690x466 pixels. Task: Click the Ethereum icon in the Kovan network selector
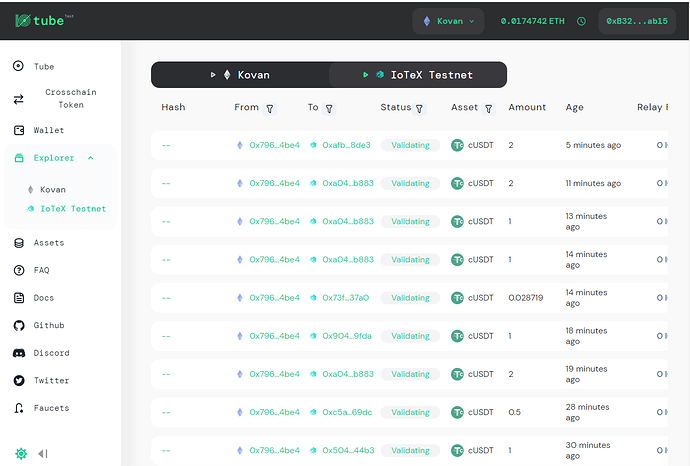[x=426, y=21]
